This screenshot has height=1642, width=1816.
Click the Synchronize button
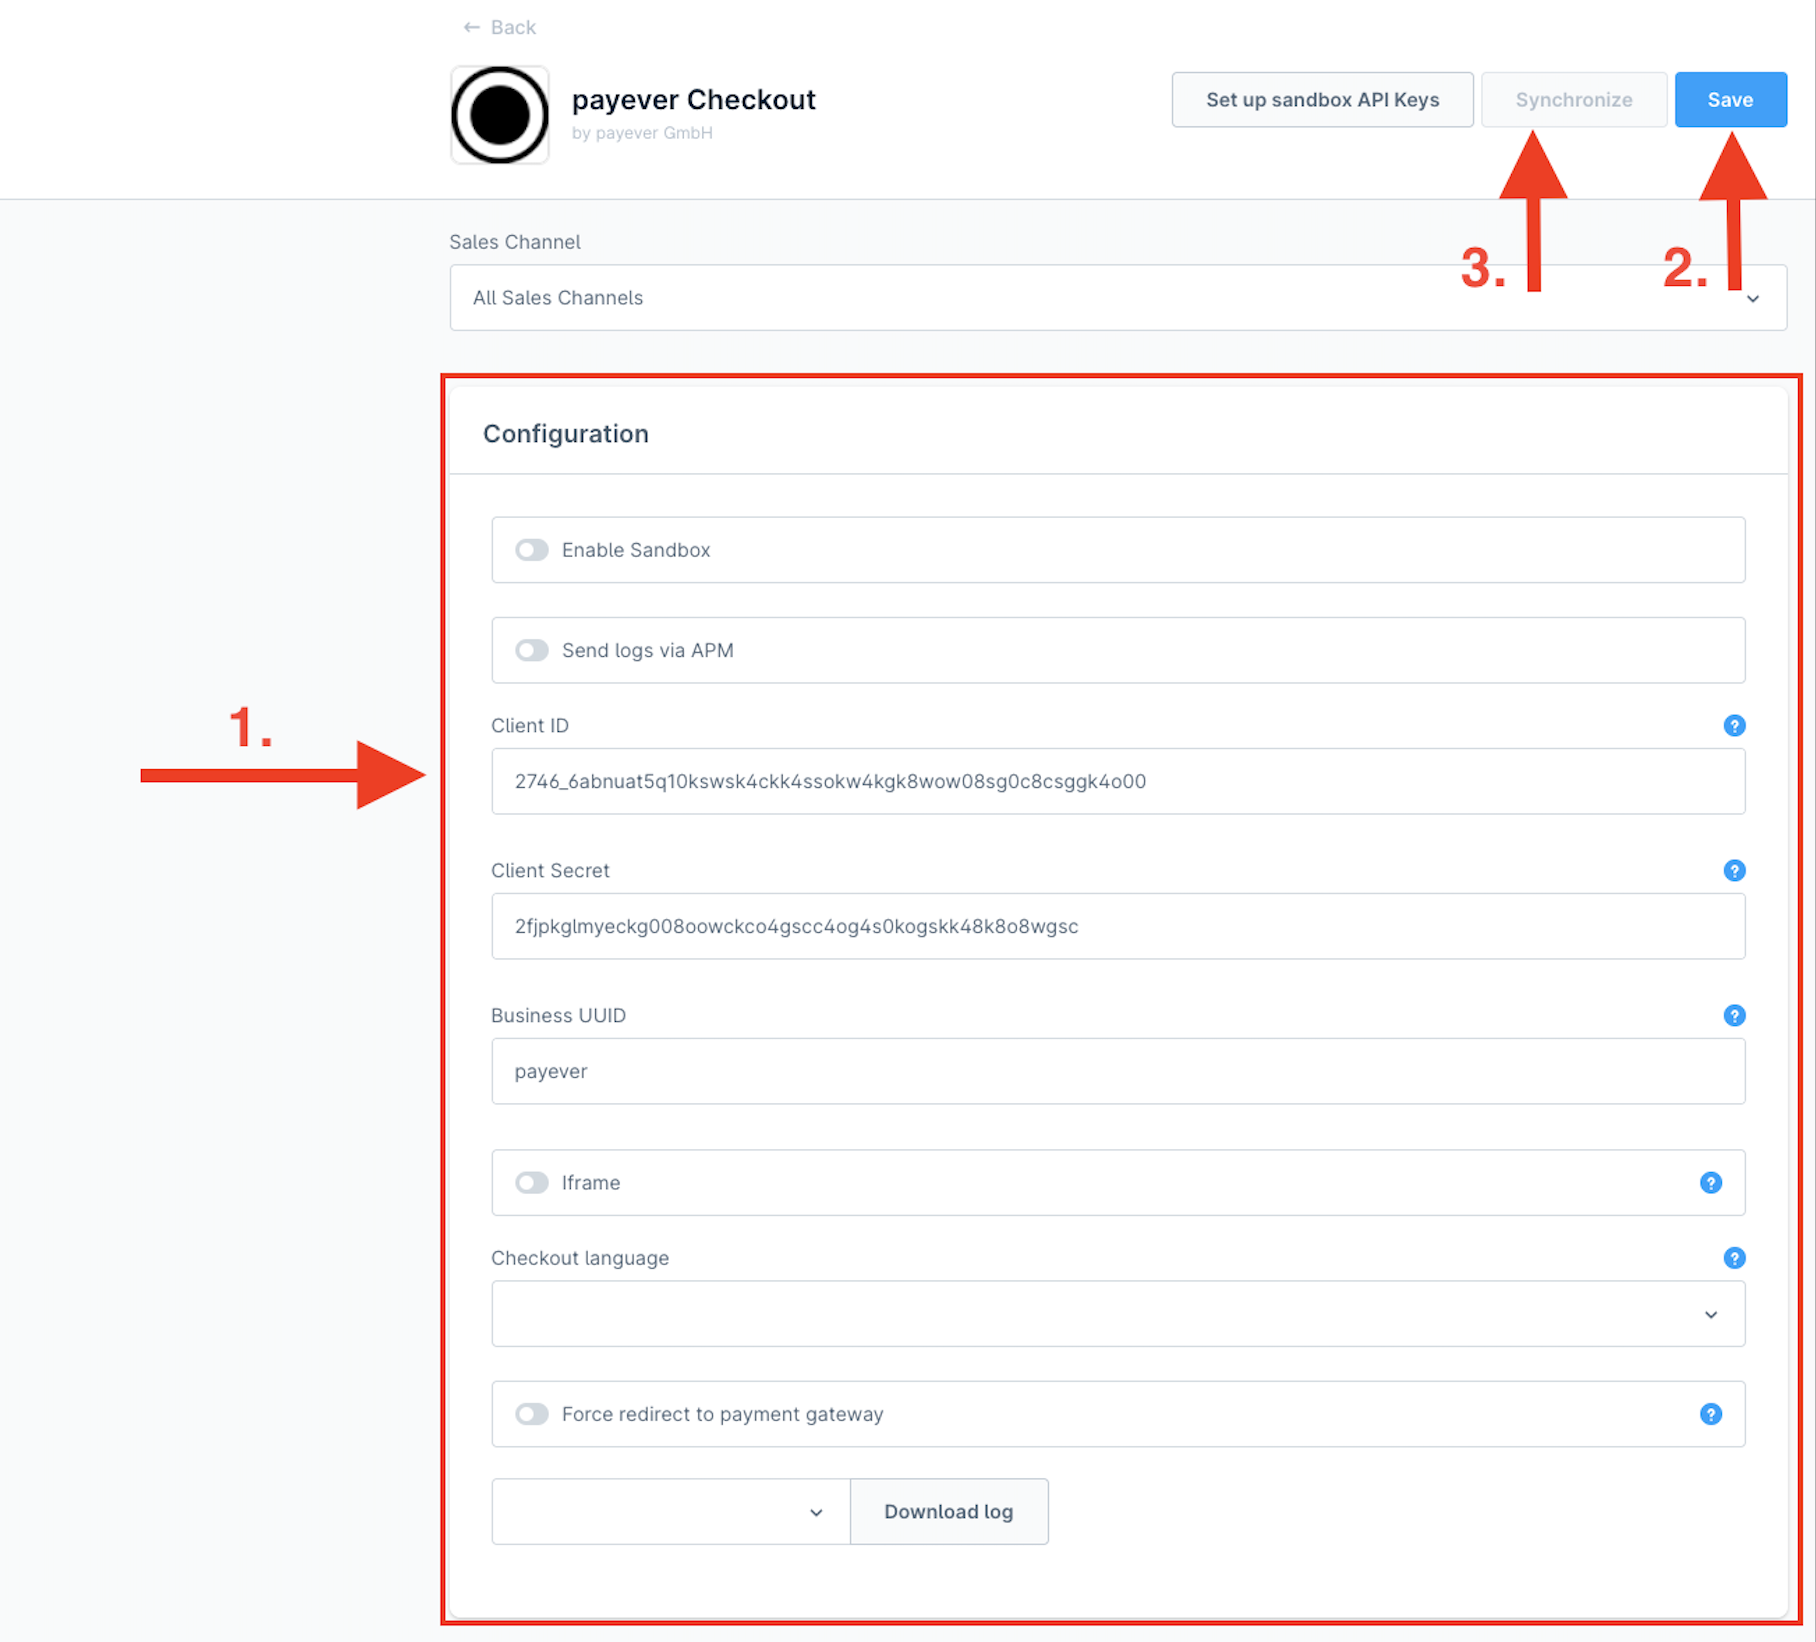coord(1574,100)
